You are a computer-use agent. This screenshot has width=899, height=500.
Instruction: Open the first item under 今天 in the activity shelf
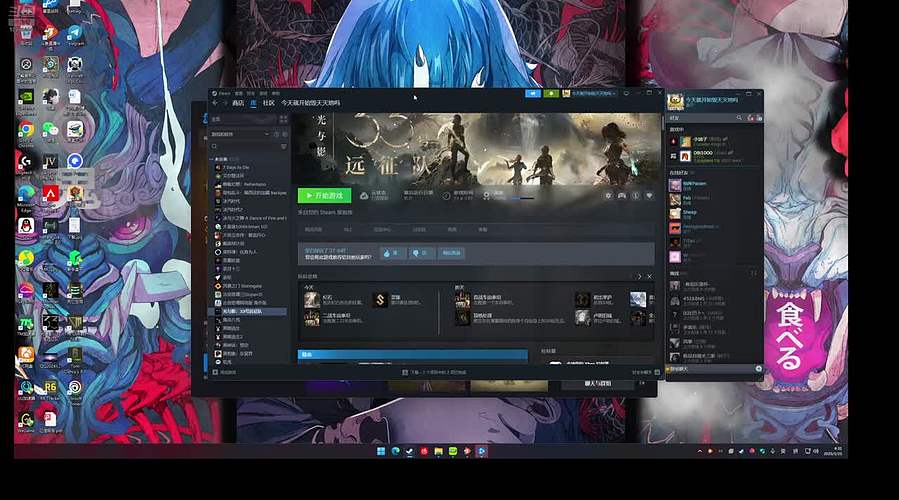(x=312, y=299)
